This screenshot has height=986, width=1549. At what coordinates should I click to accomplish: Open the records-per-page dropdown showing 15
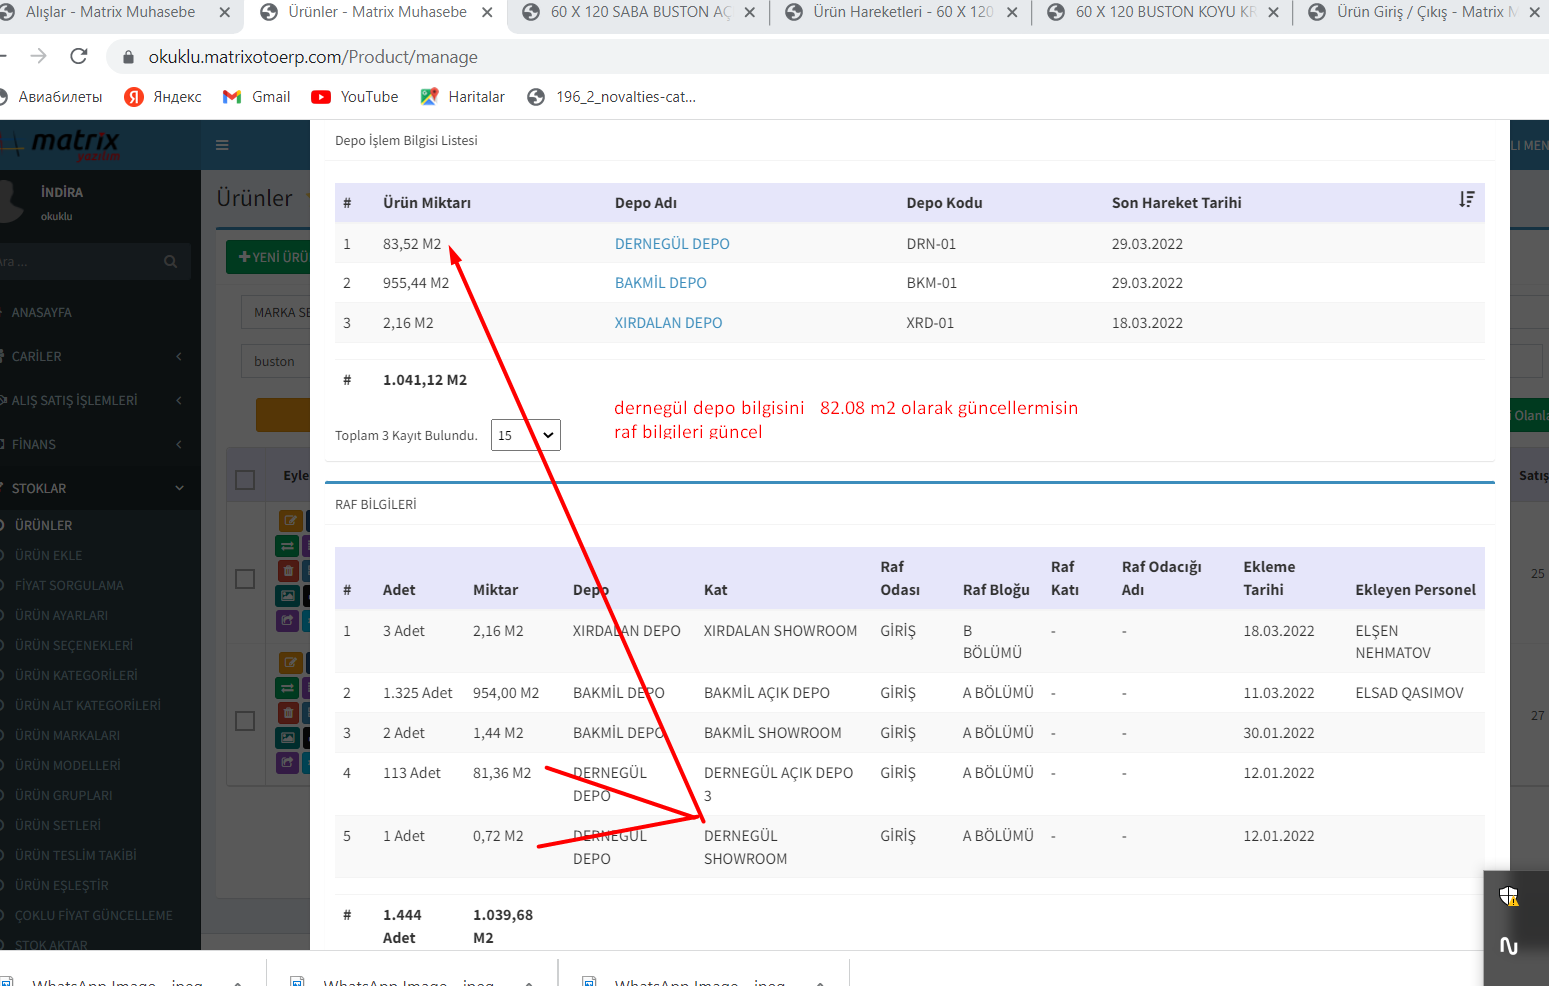525,435
